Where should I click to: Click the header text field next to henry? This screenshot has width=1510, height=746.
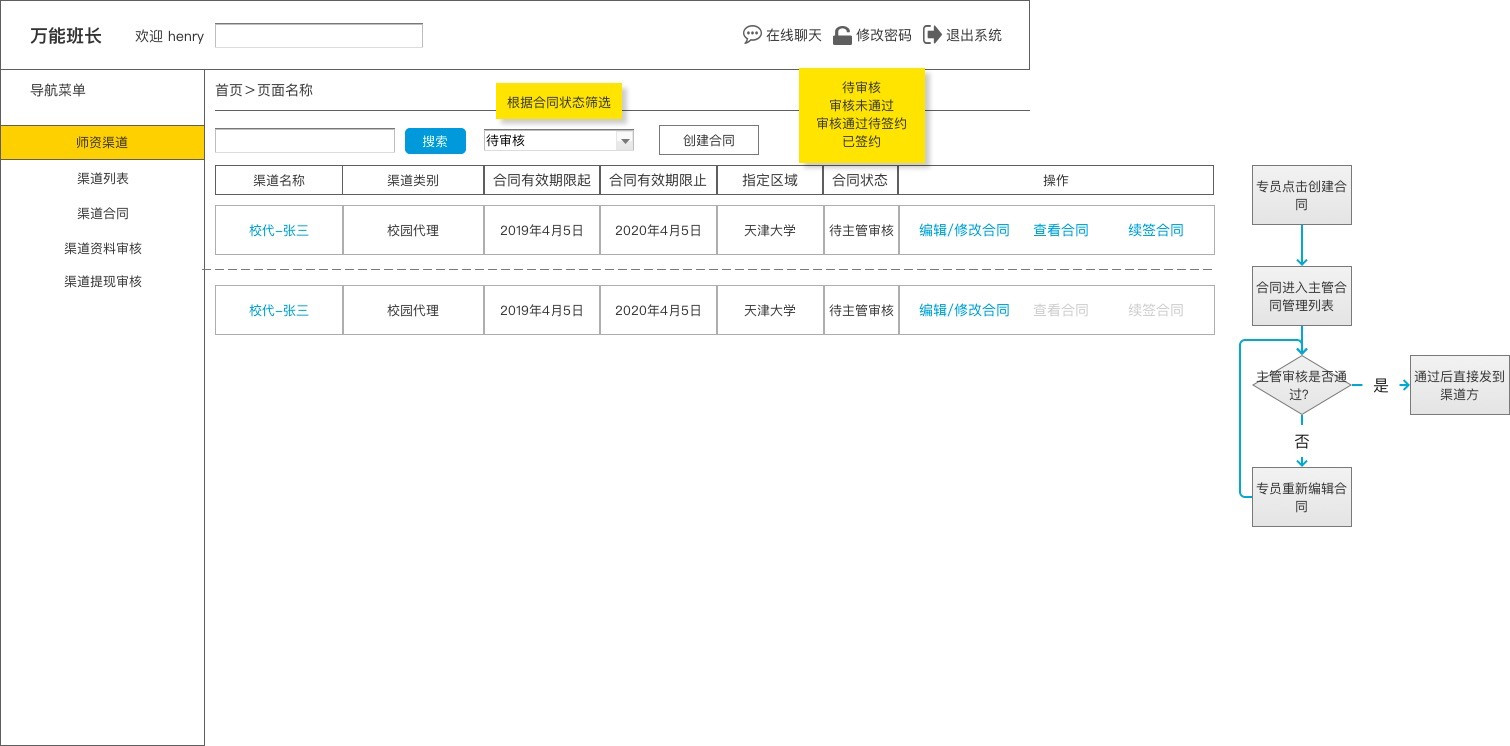318,36
